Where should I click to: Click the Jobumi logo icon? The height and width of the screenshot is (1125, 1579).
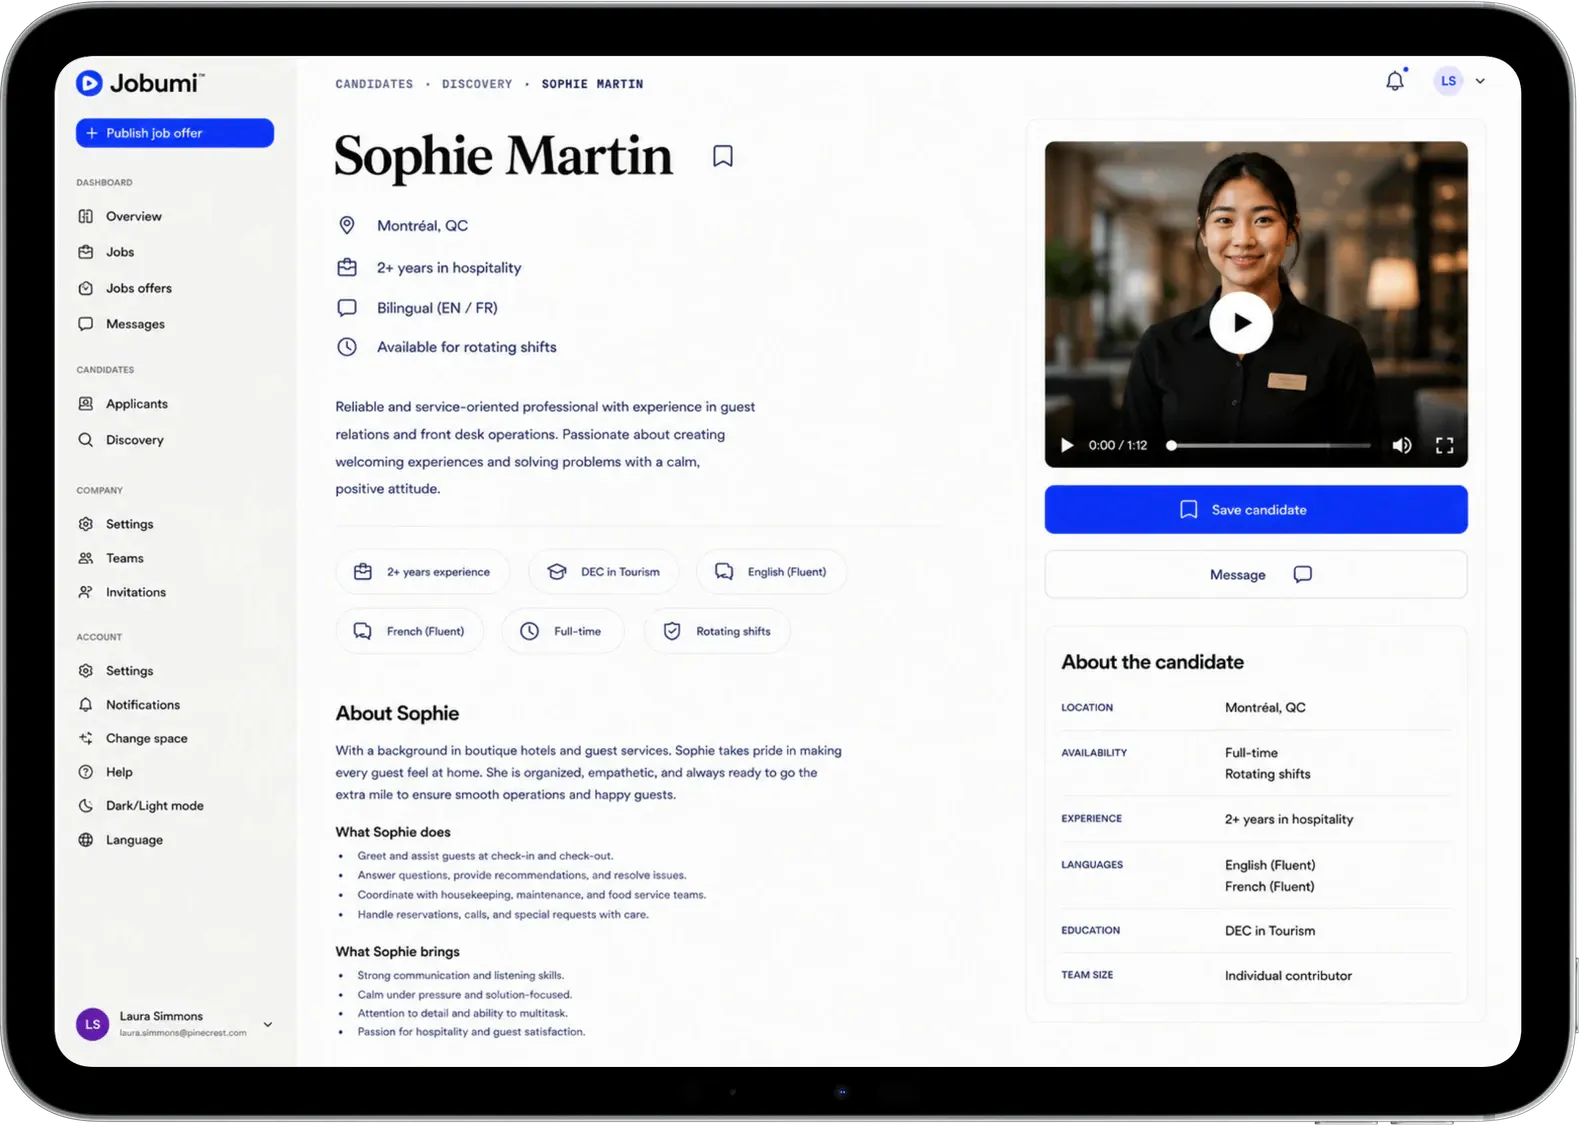[x=89, y=83]
